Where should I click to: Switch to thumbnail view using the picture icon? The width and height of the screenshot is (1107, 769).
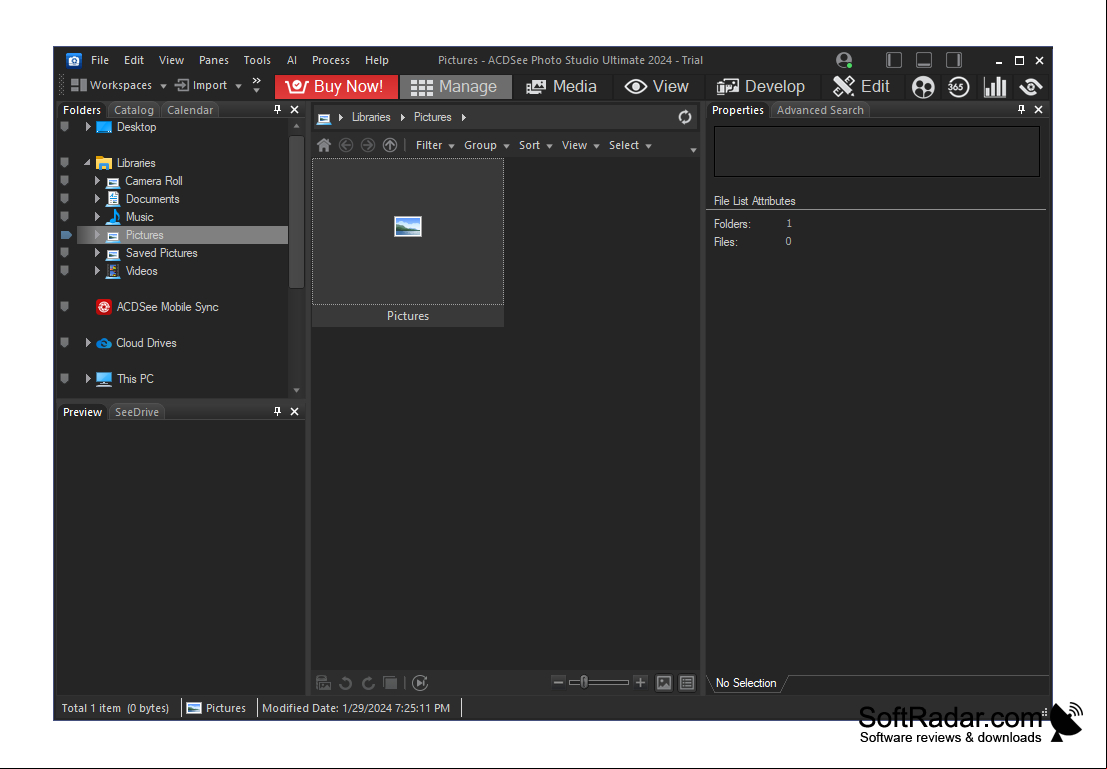pos(664,683)
